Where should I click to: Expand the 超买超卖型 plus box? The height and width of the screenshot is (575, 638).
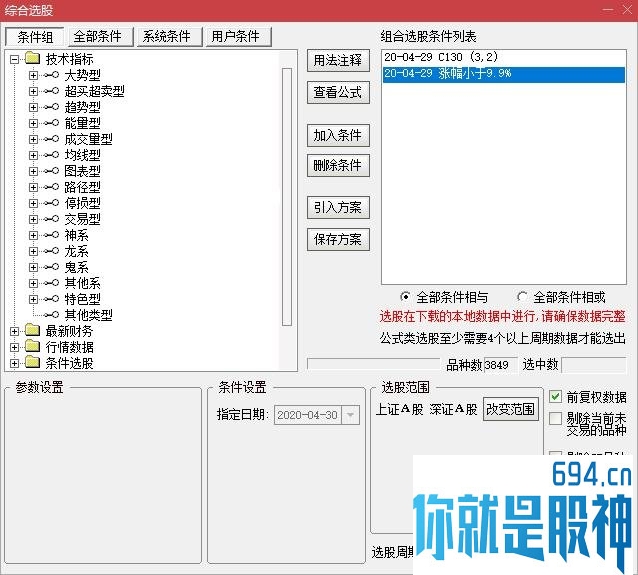(33, 91)
